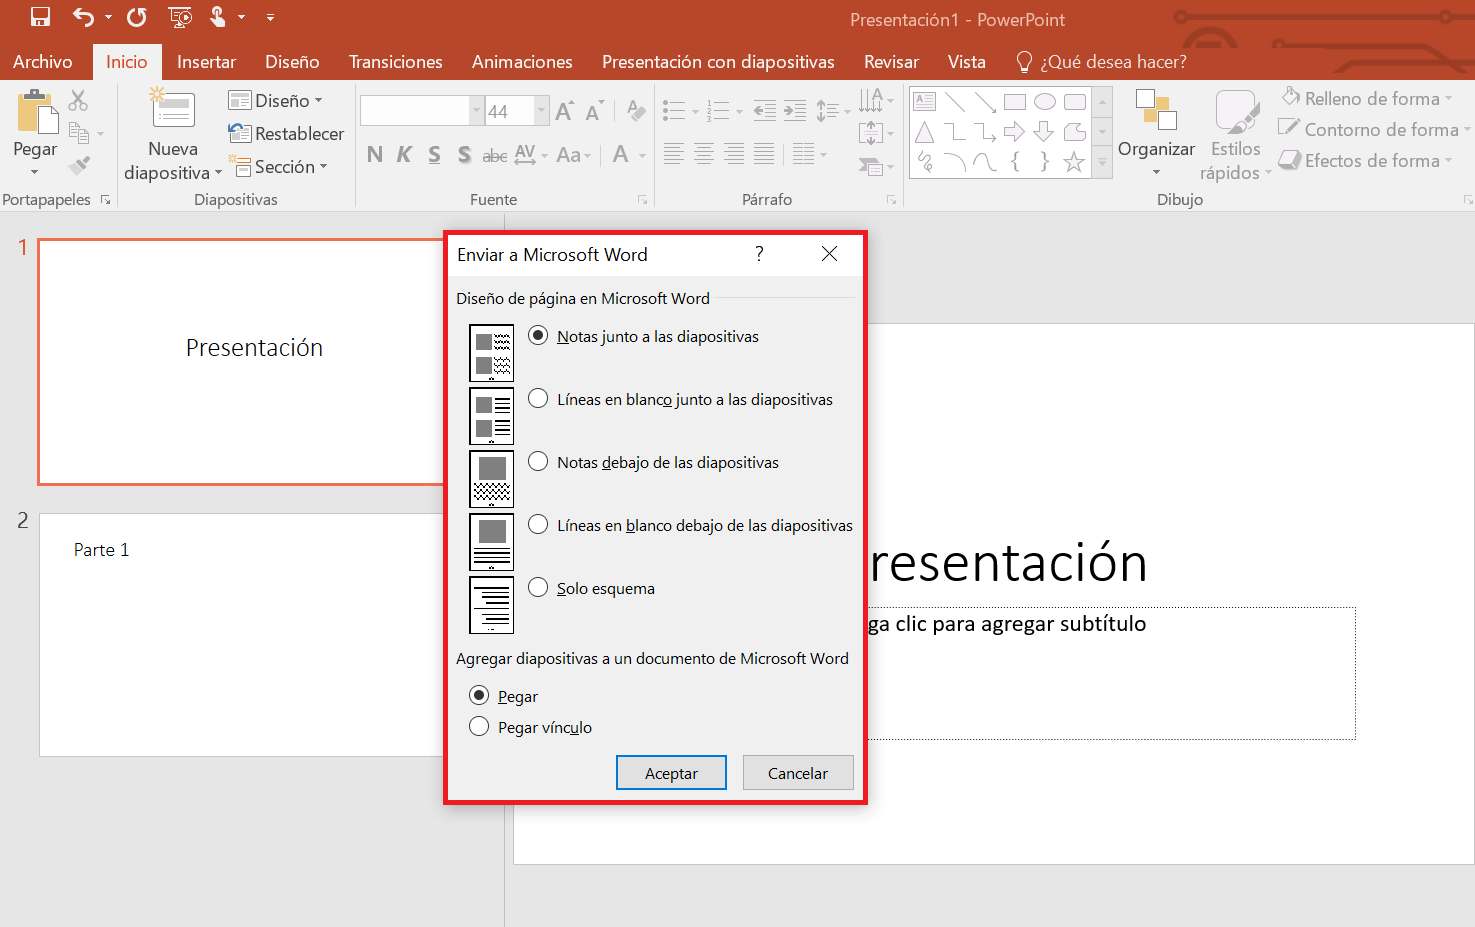Screen dimensions: 1475x927
Task: Click the Pegar clipboard icon
Action: click(x=38, y=111)
